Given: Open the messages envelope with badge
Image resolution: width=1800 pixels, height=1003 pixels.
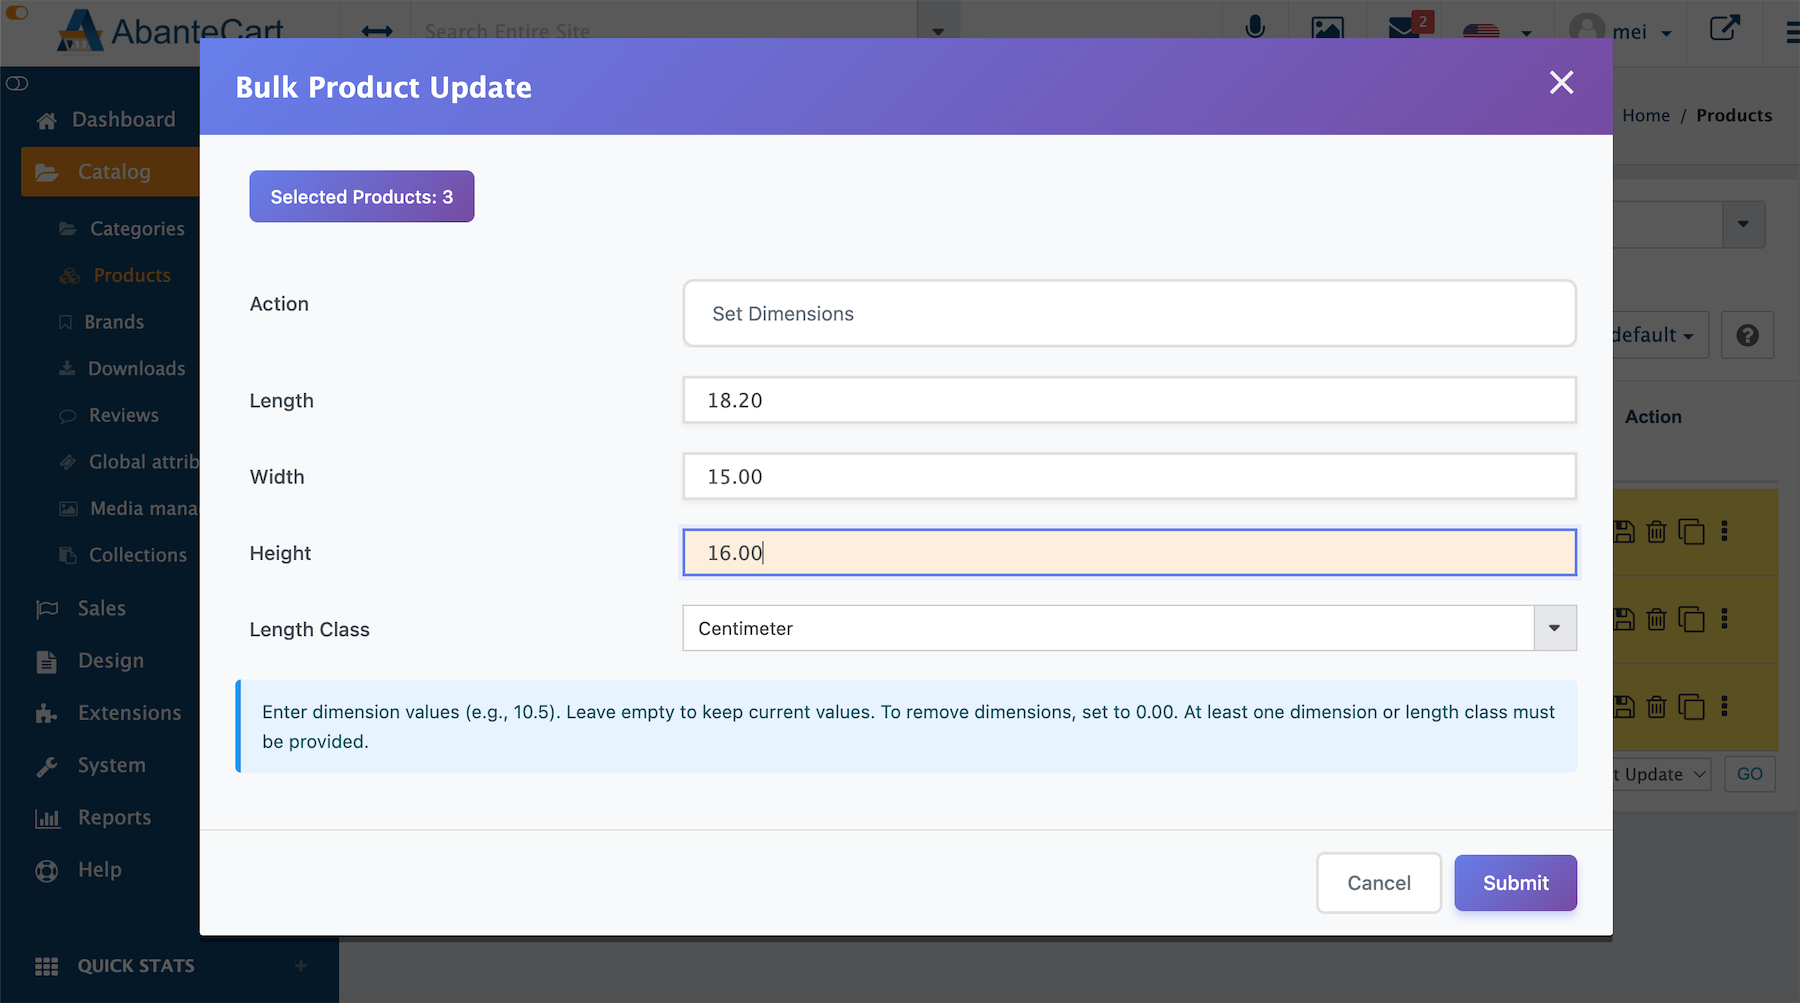Looking at the screenshot, I should 1406,27.
